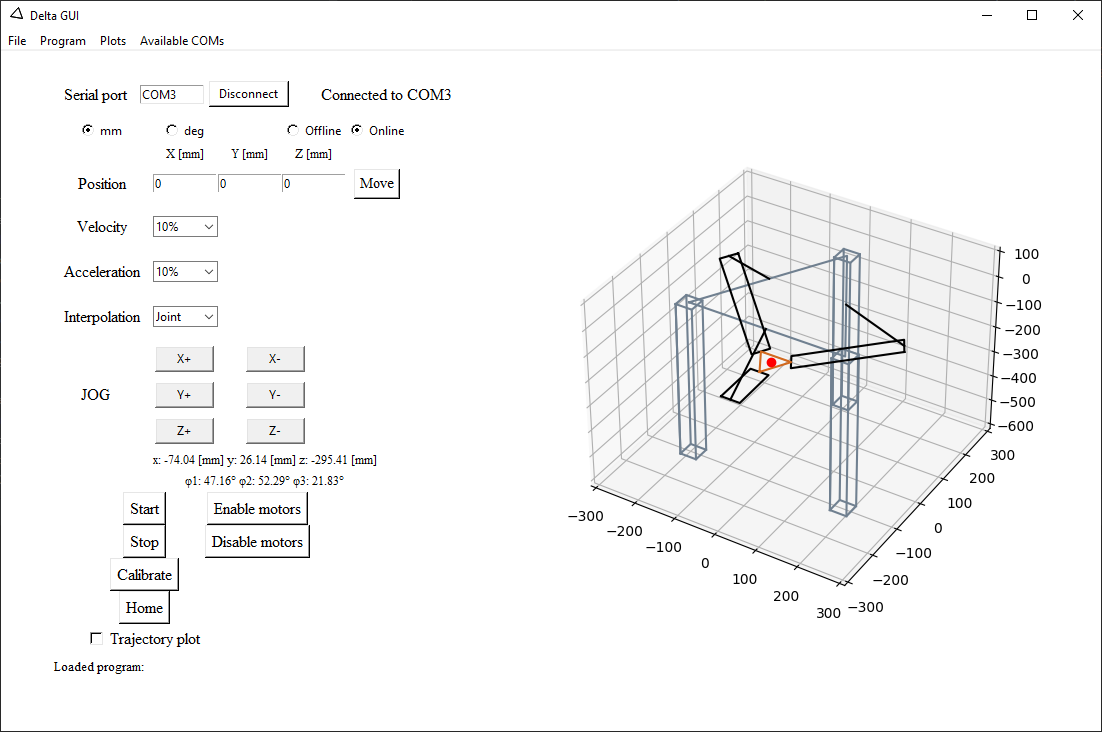Select the Online mode radio button

pyautogui.click(x=357, y=130)
